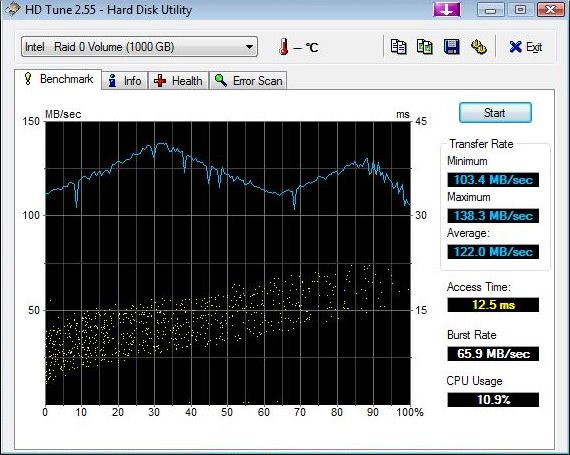The image size is (570, 455).
Task: Click the purple download arrow button
Action: click(x=447, y=10)
